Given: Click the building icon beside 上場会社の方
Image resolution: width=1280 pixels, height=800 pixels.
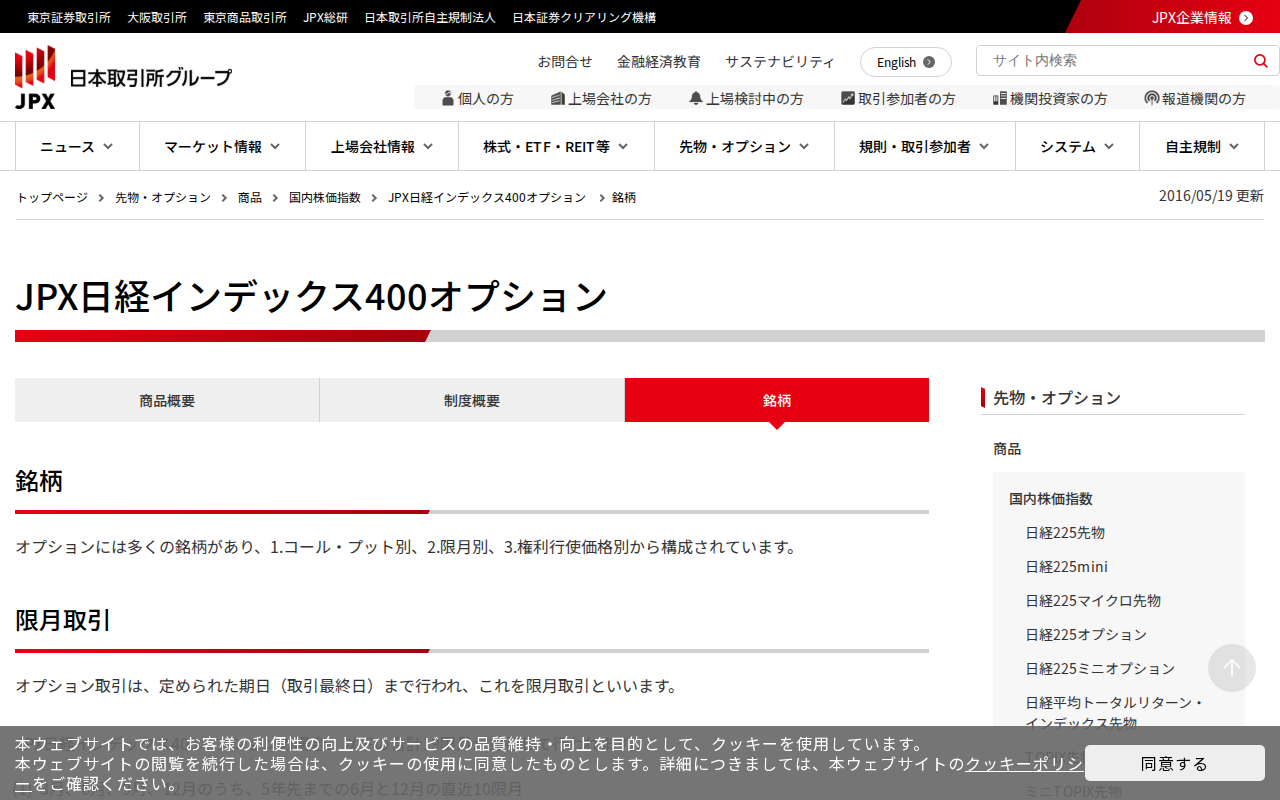Looking at the screenshot, I should click(558, 98).
